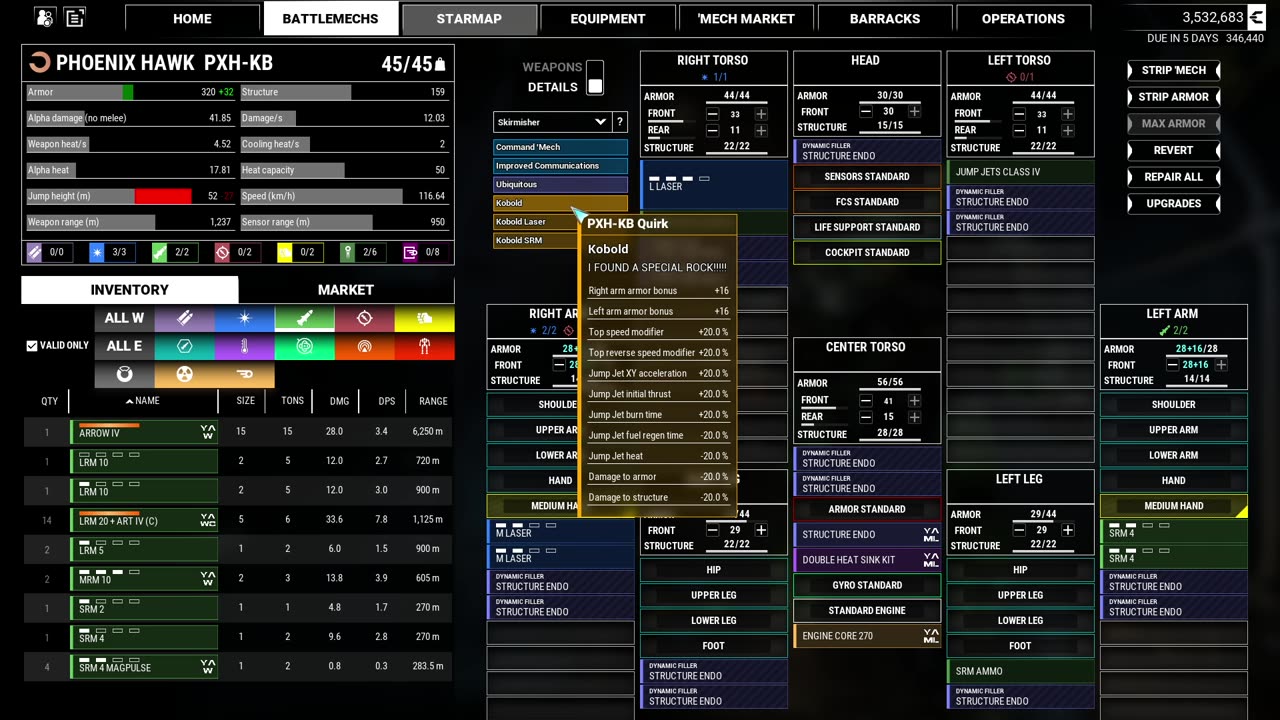1280x720 pixels.
Task: Select the SRM 4 Magpulse inventory item
Action: tap(145, 667)
